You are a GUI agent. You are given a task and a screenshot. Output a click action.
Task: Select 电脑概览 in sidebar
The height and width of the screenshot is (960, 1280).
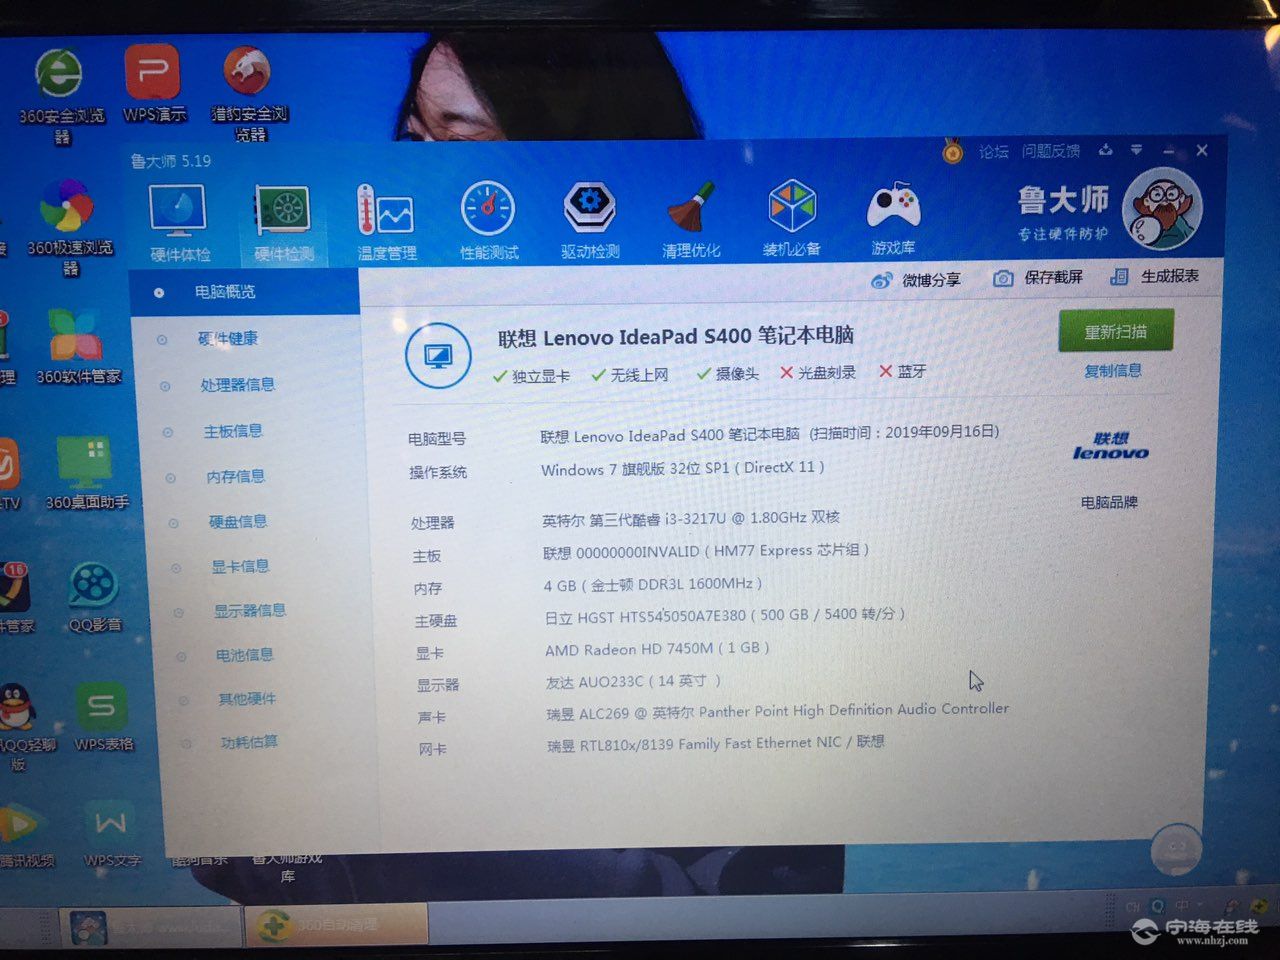pos(244,292)
